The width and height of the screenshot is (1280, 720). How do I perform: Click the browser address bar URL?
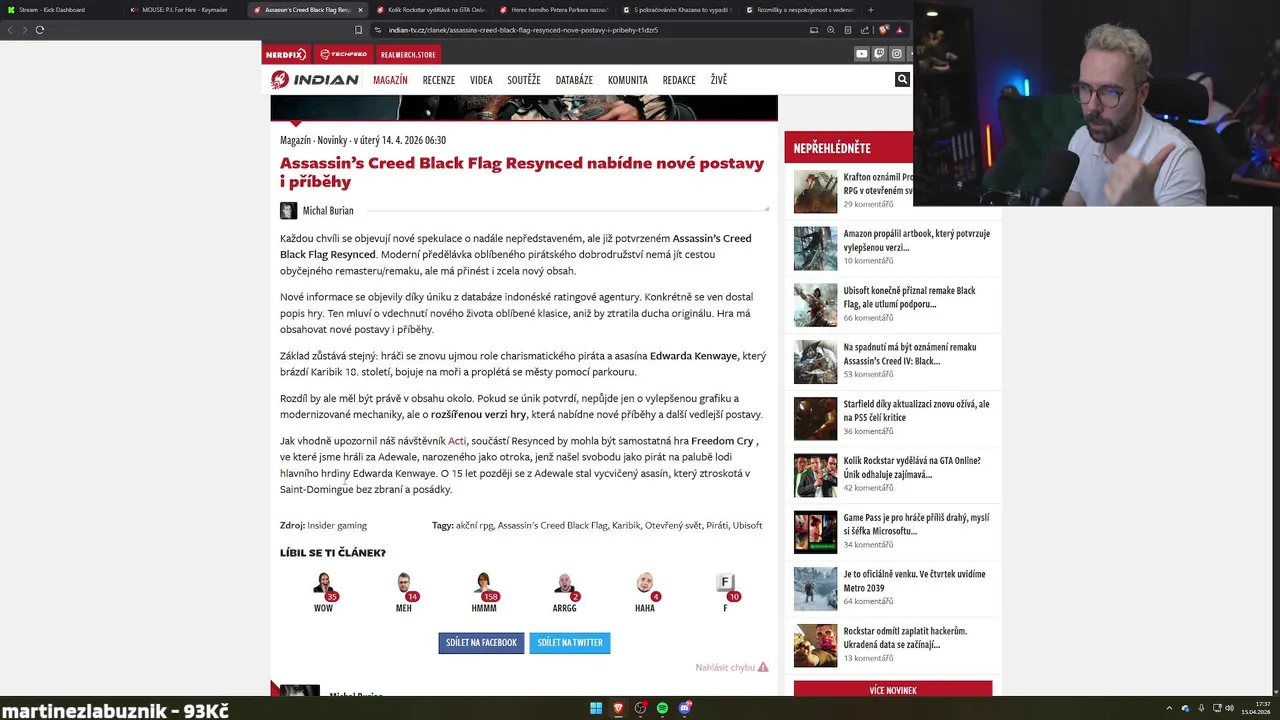point(523,30)
